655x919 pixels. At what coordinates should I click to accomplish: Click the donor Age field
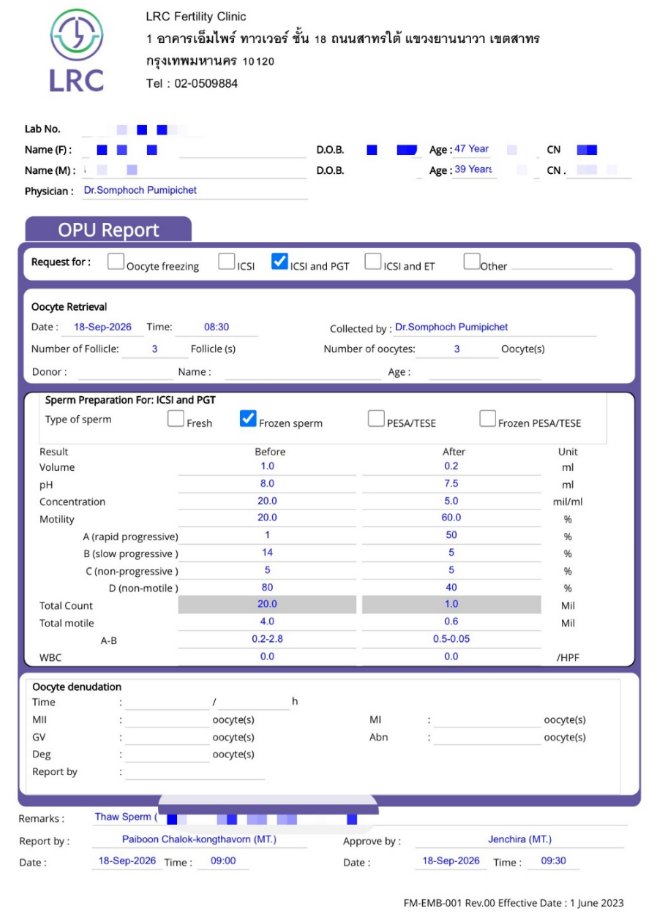tap(485, 372)
